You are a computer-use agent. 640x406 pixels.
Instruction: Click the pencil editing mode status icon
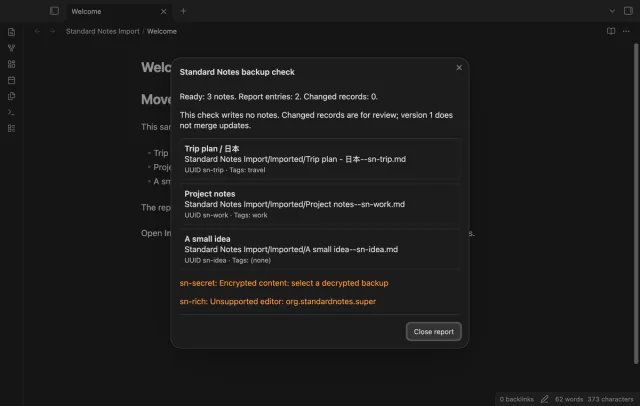(x=544, y=399)
